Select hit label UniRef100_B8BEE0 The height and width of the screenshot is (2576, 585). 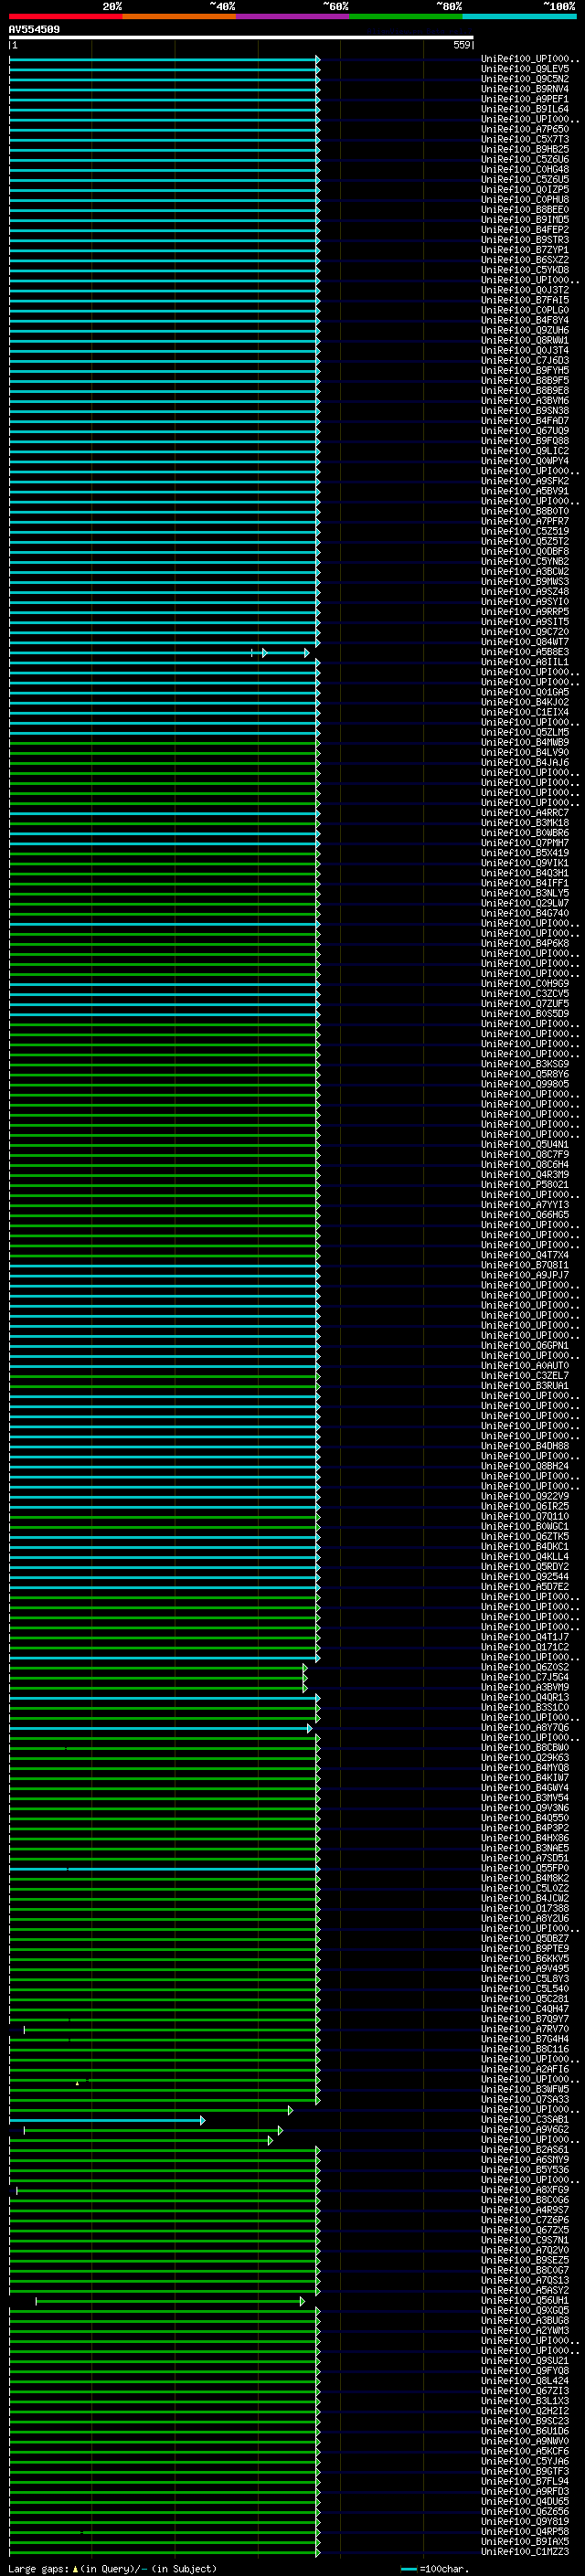[524, 210]
